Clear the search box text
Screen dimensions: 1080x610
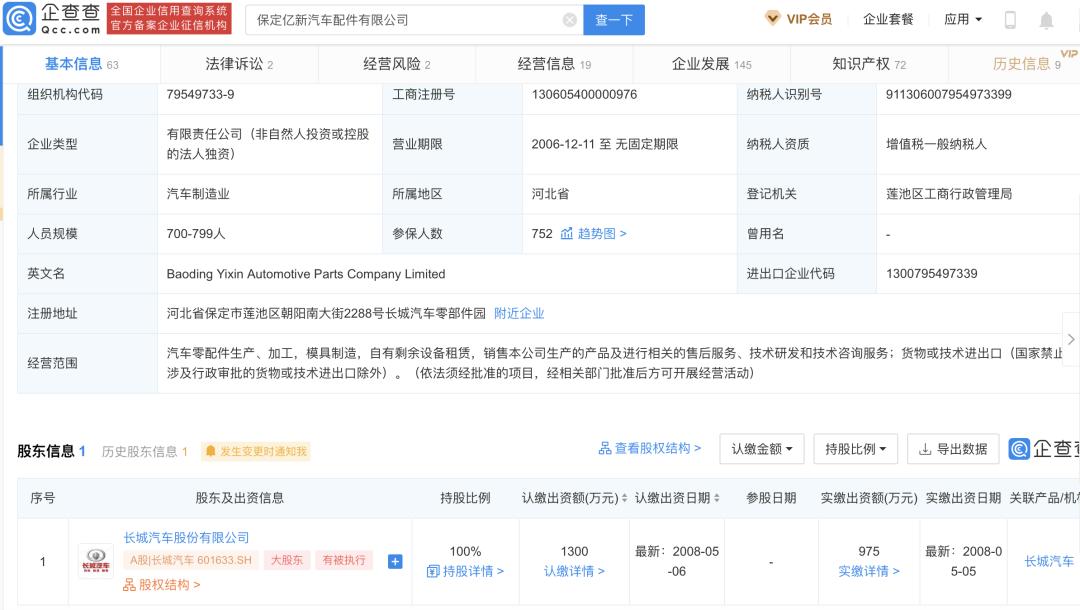[569, 20]
